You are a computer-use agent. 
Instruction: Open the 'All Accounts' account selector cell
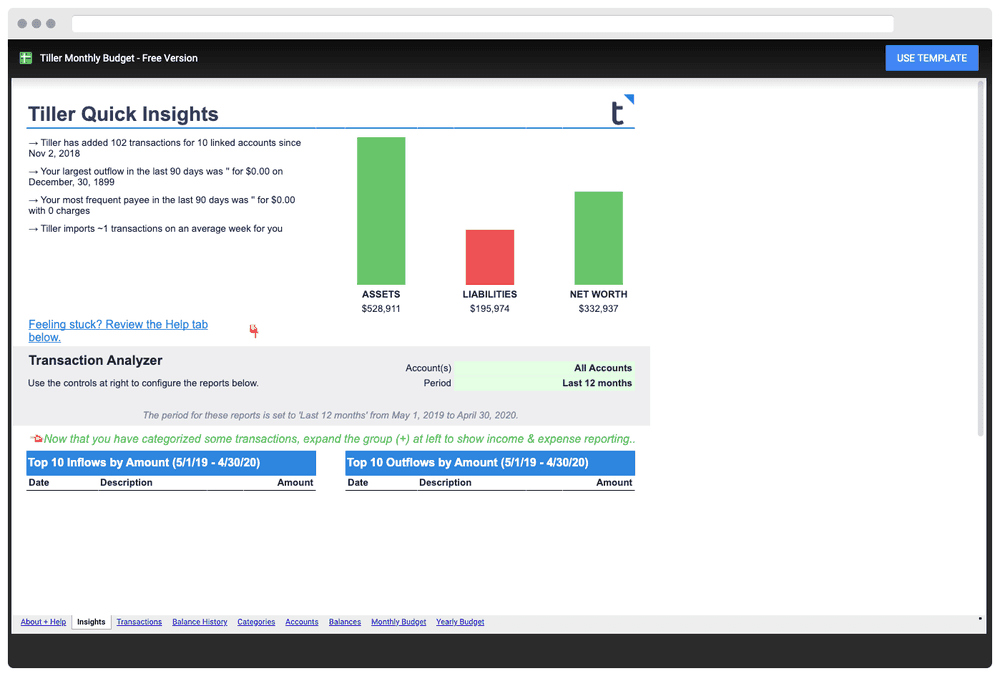pyautogui.click(x=544, y=368)
